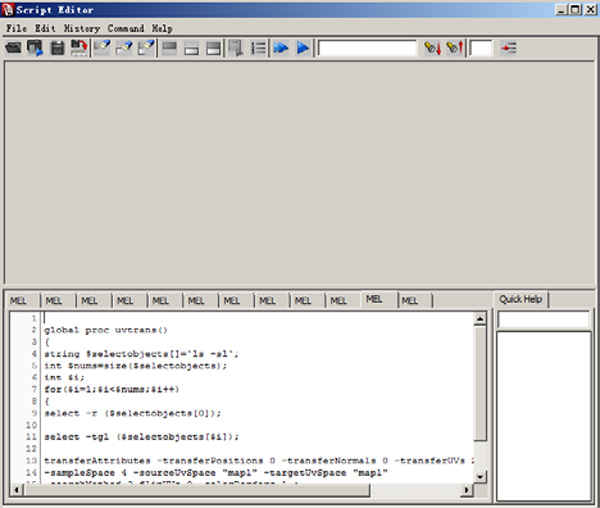Screen dimensions: 600x508
Task: Open the Help menu
Action: pos(162,28)
